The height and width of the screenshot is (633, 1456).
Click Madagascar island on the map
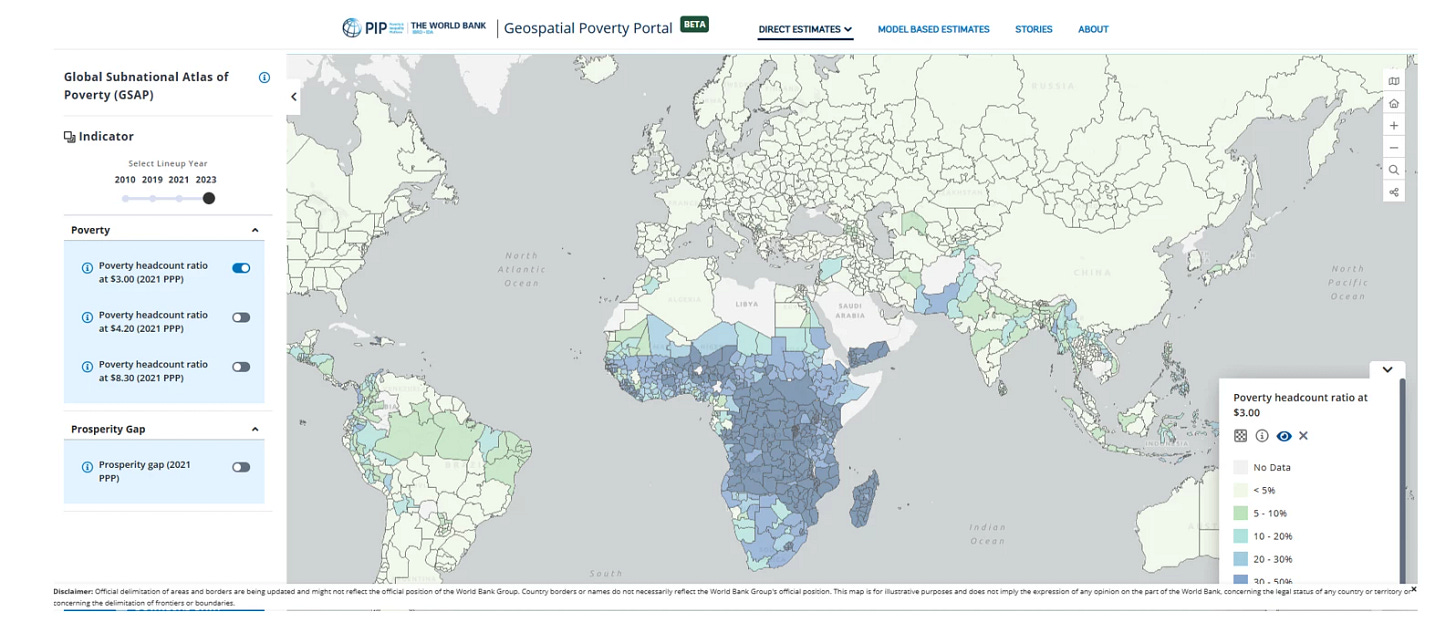pyautogui.click(x=866, y=498)
